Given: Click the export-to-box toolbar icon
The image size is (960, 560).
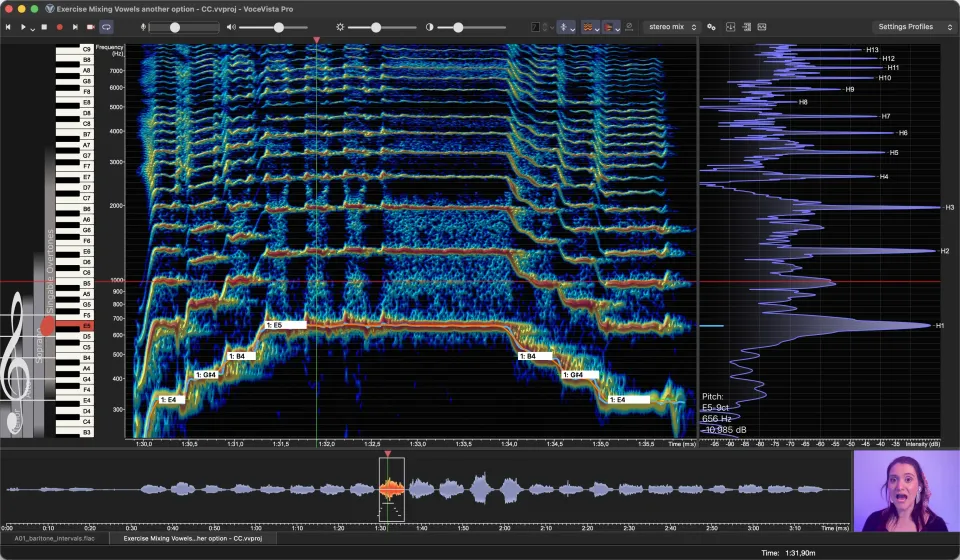Looking at the screenshot, I should [x=730, y=27].
